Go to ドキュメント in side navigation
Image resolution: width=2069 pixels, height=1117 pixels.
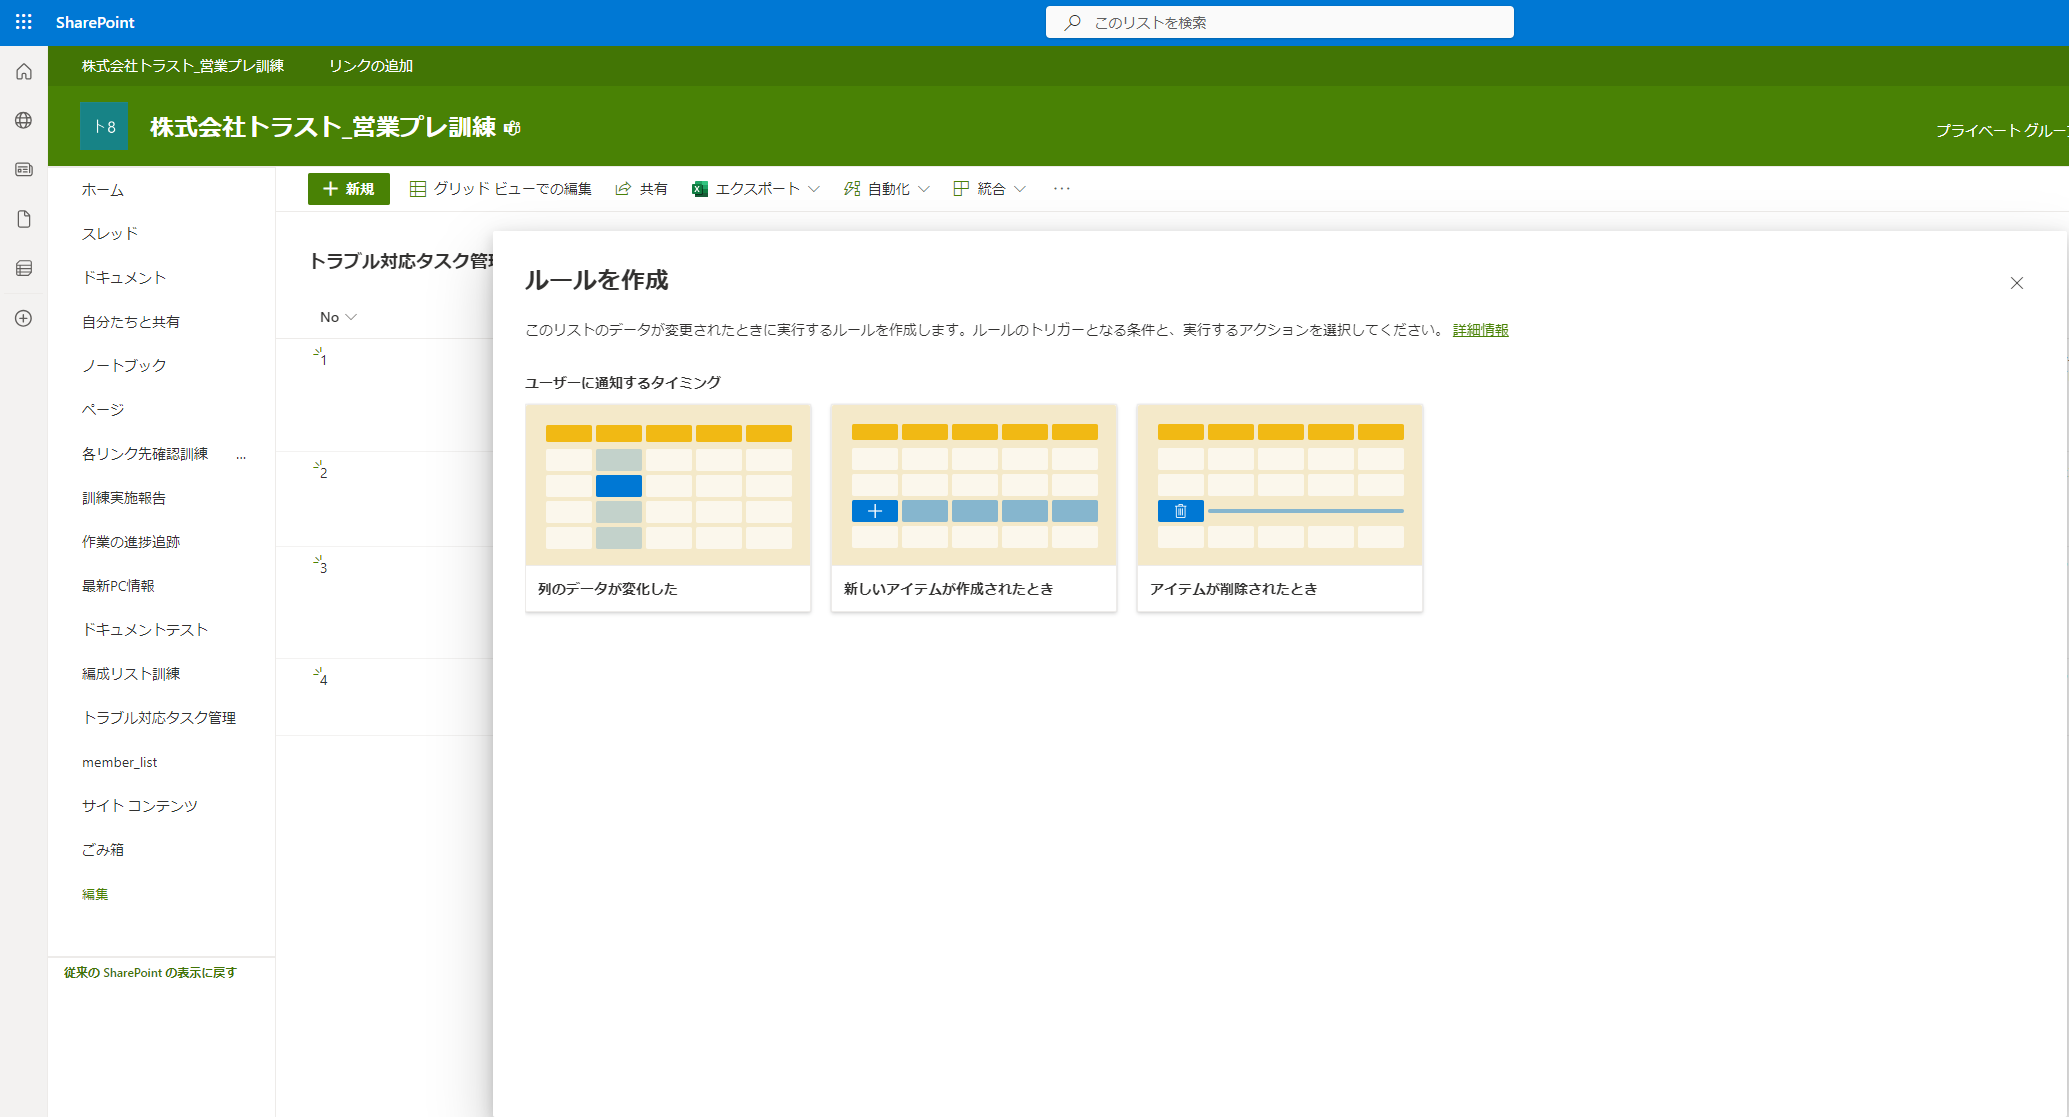tap(124, 278)
